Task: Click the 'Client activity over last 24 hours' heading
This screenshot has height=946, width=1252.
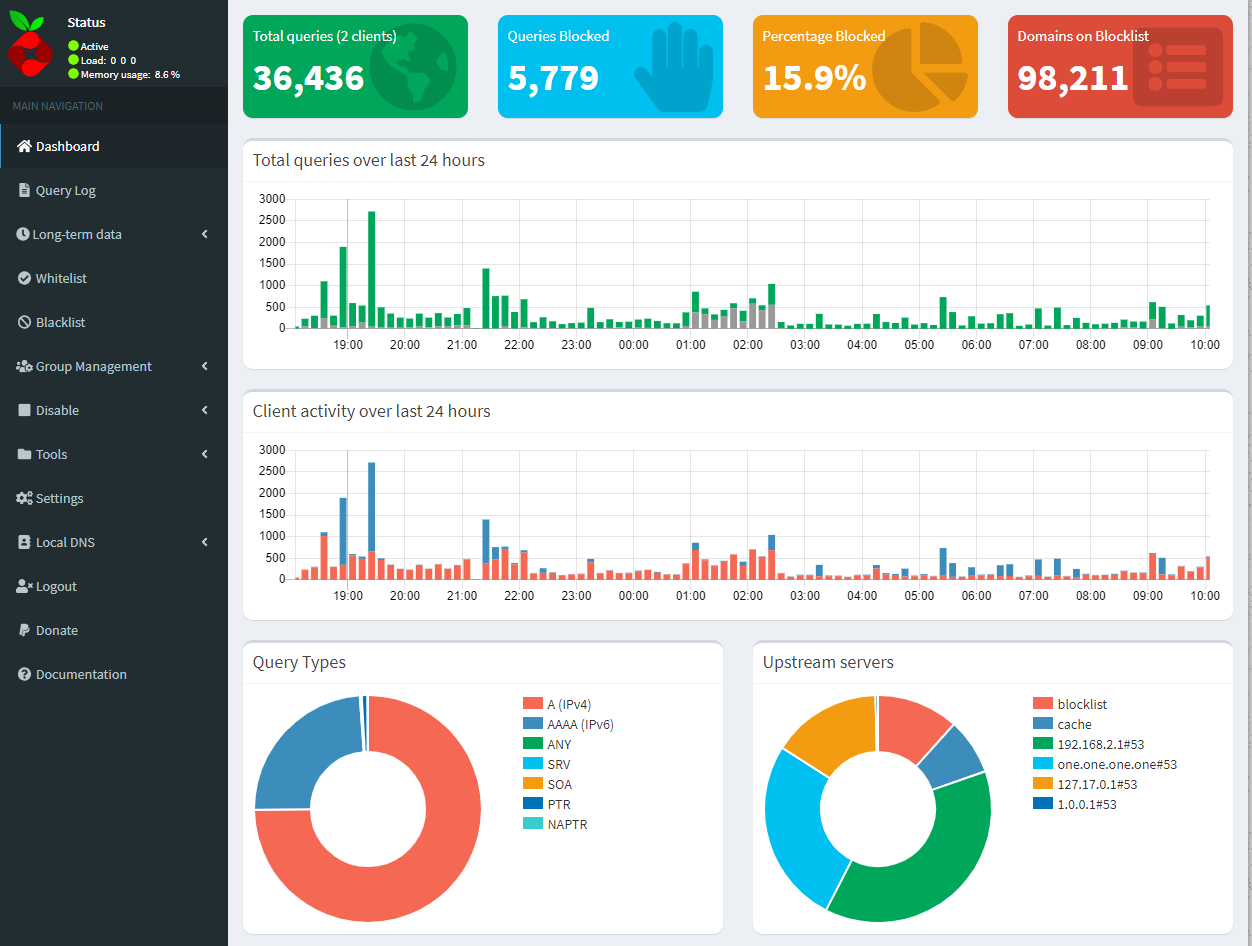Action: click(372, 411)
